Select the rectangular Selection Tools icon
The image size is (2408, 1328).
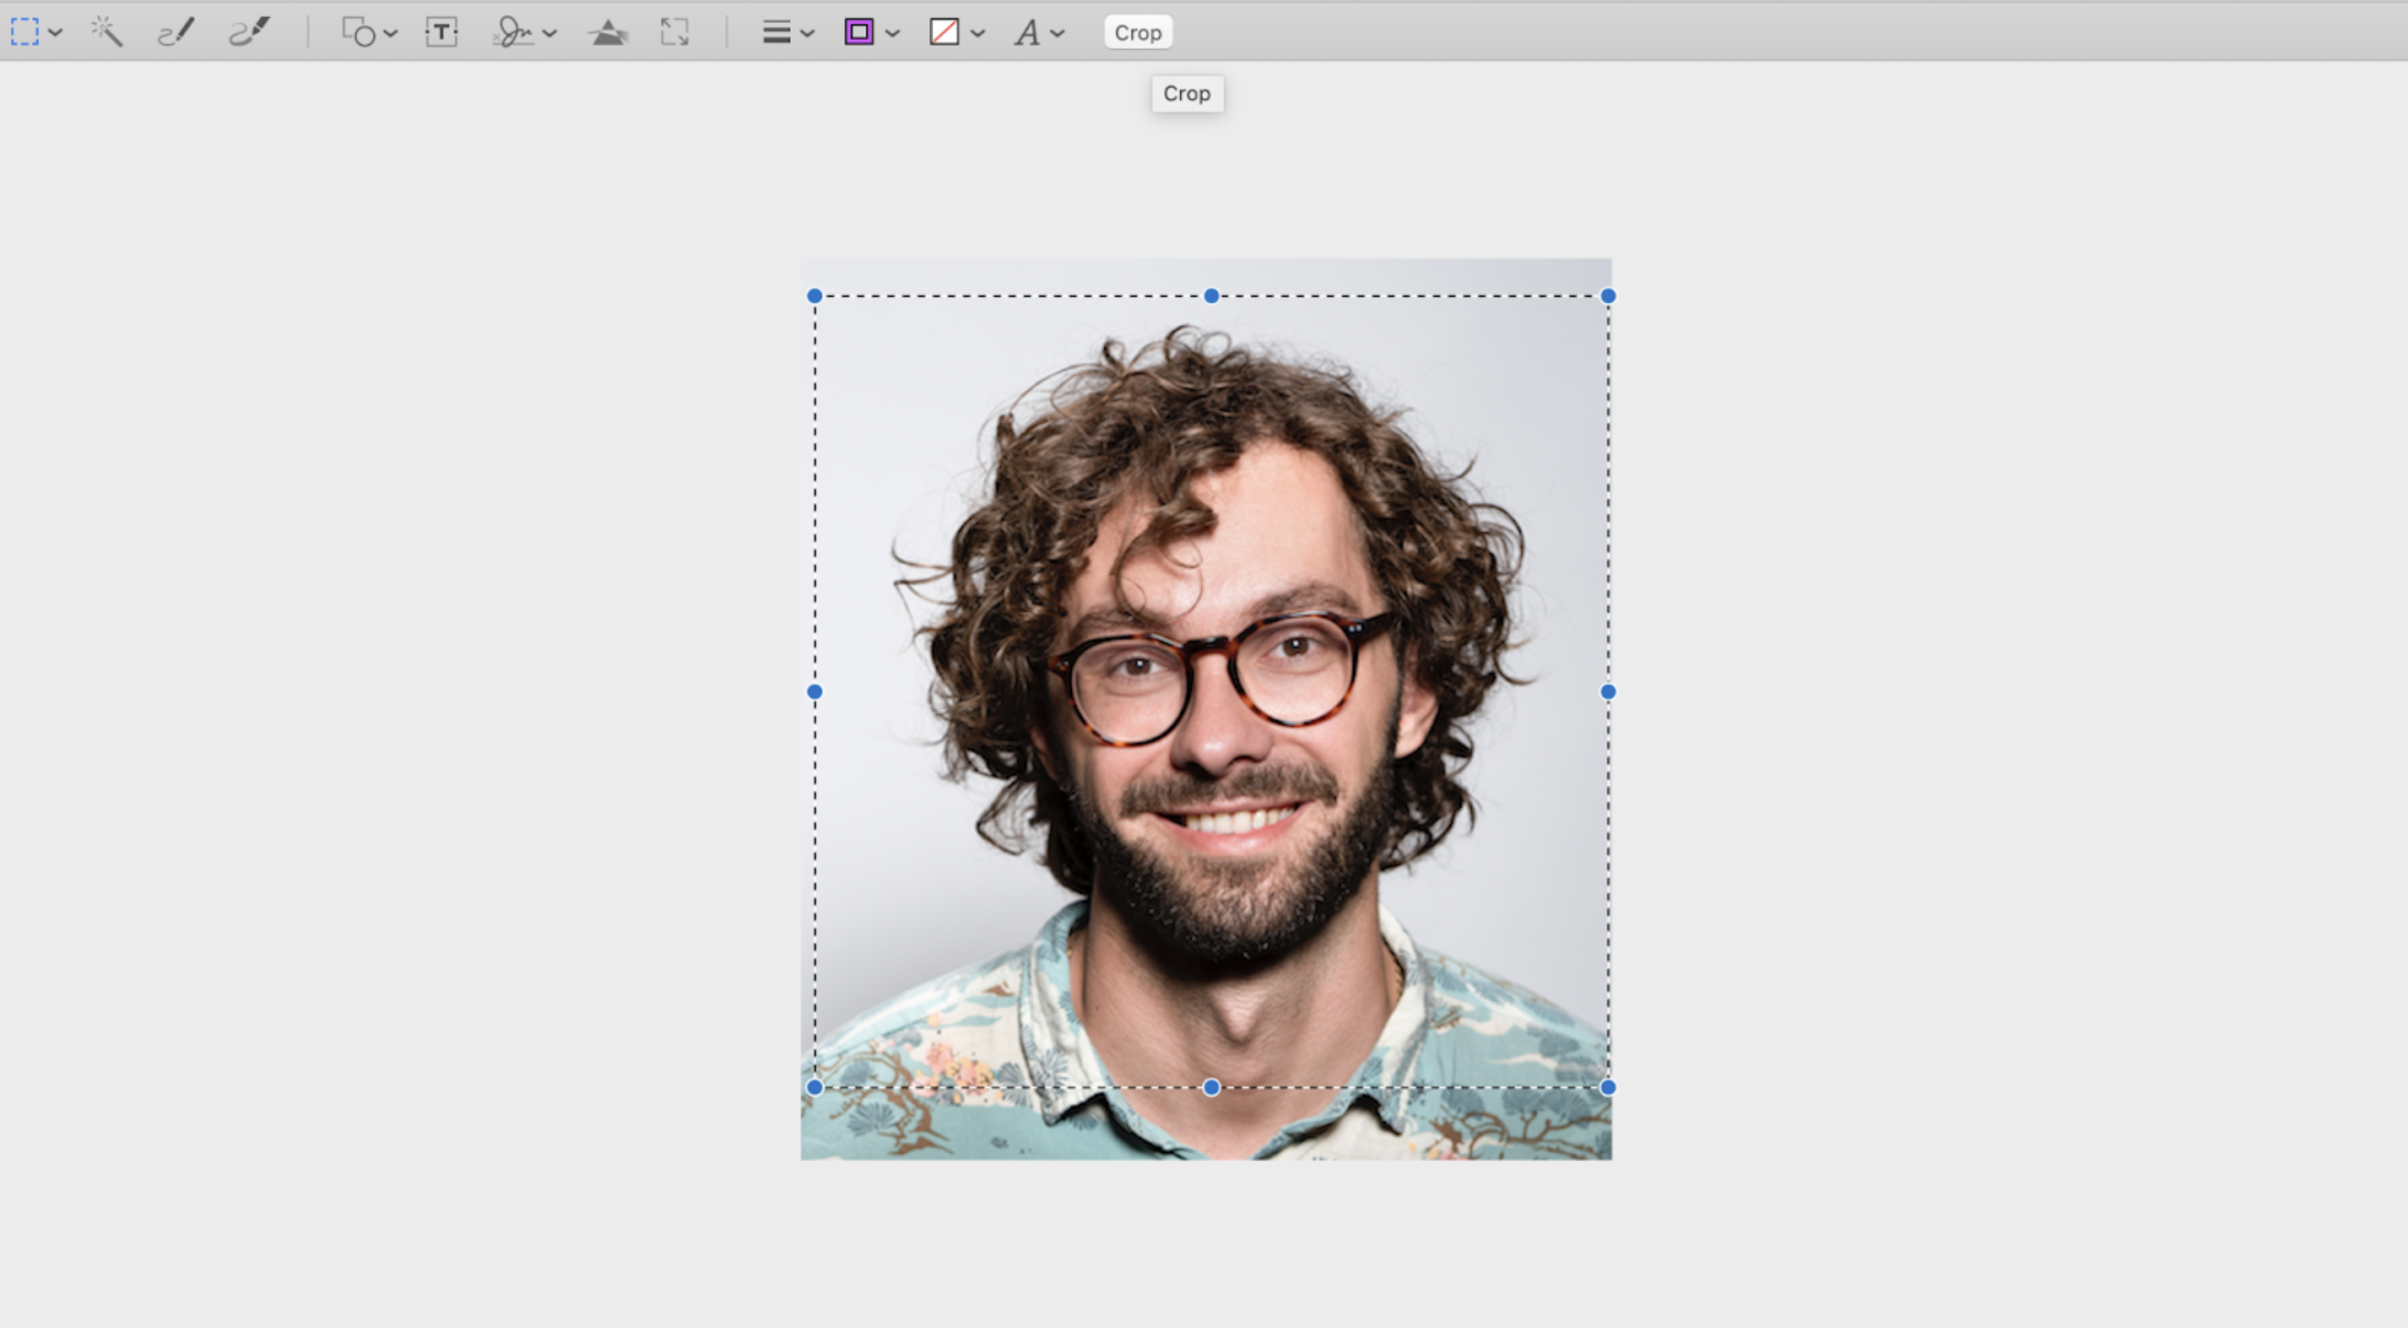click(x=25, y=32)
